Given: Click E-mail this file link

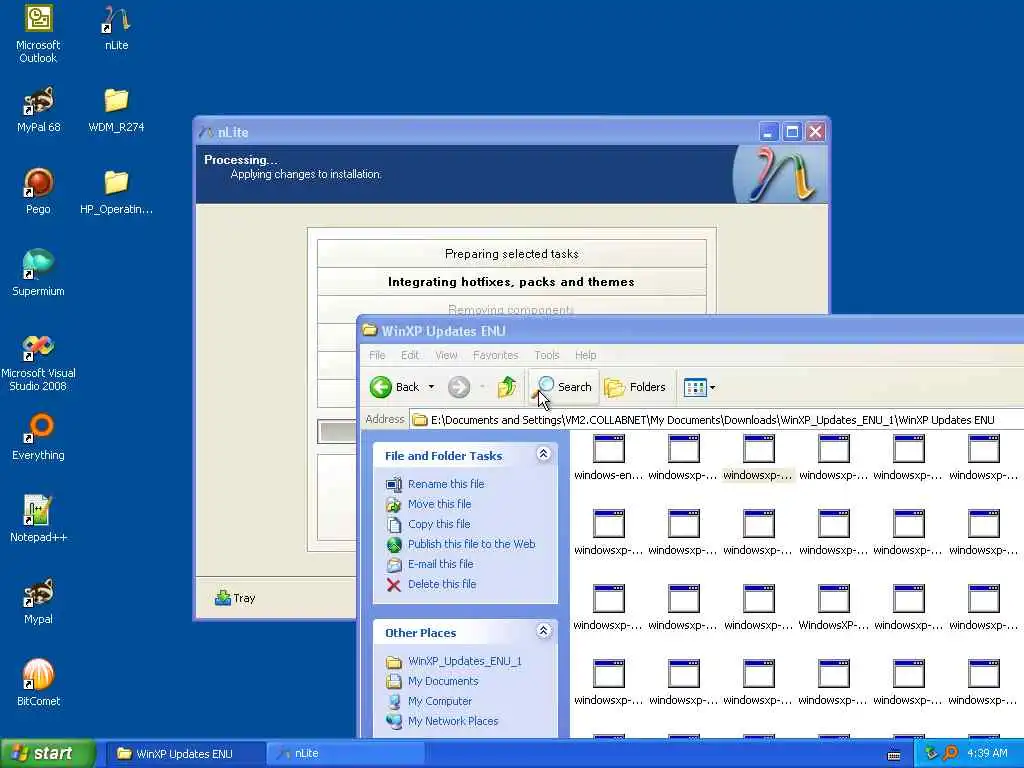Looking at the screenshot, I should pos(441,564).
